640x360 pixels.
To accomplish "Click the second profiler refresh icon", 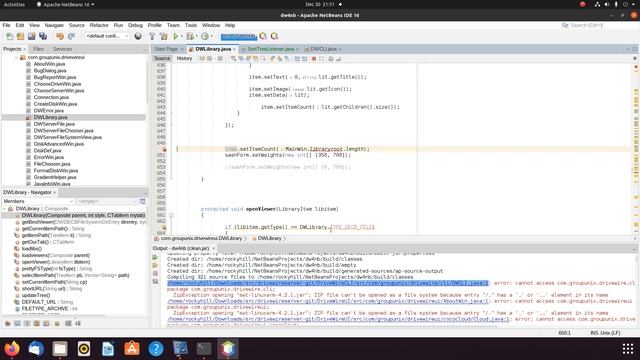I will click(x=275, y=36).
